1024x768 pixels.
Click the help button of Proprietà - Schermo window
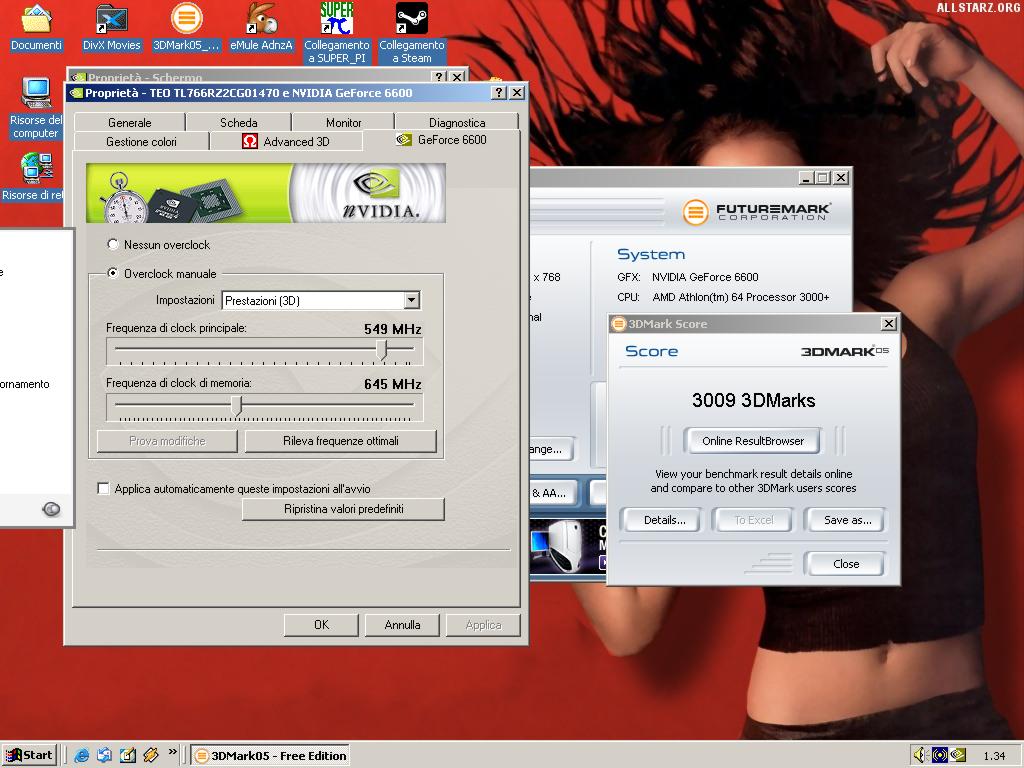point(441,76)
